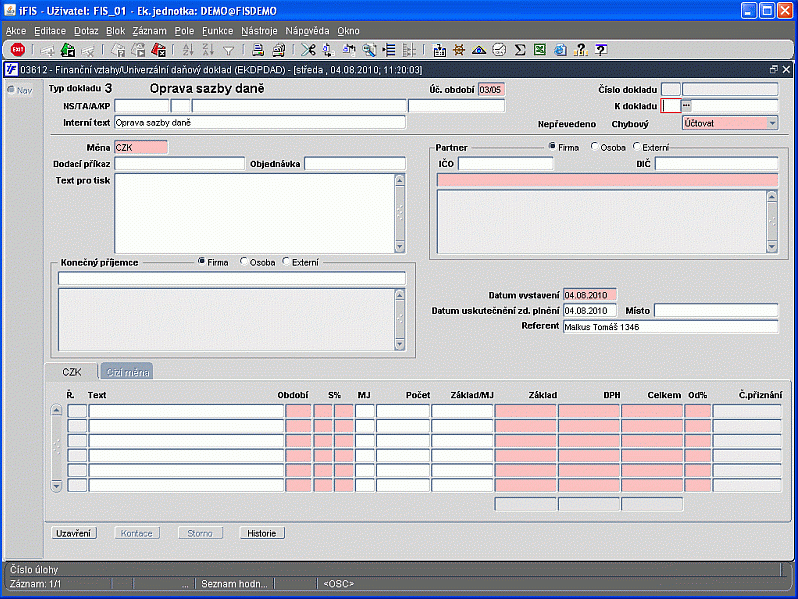Click the IČO input field

coord(505,163)
